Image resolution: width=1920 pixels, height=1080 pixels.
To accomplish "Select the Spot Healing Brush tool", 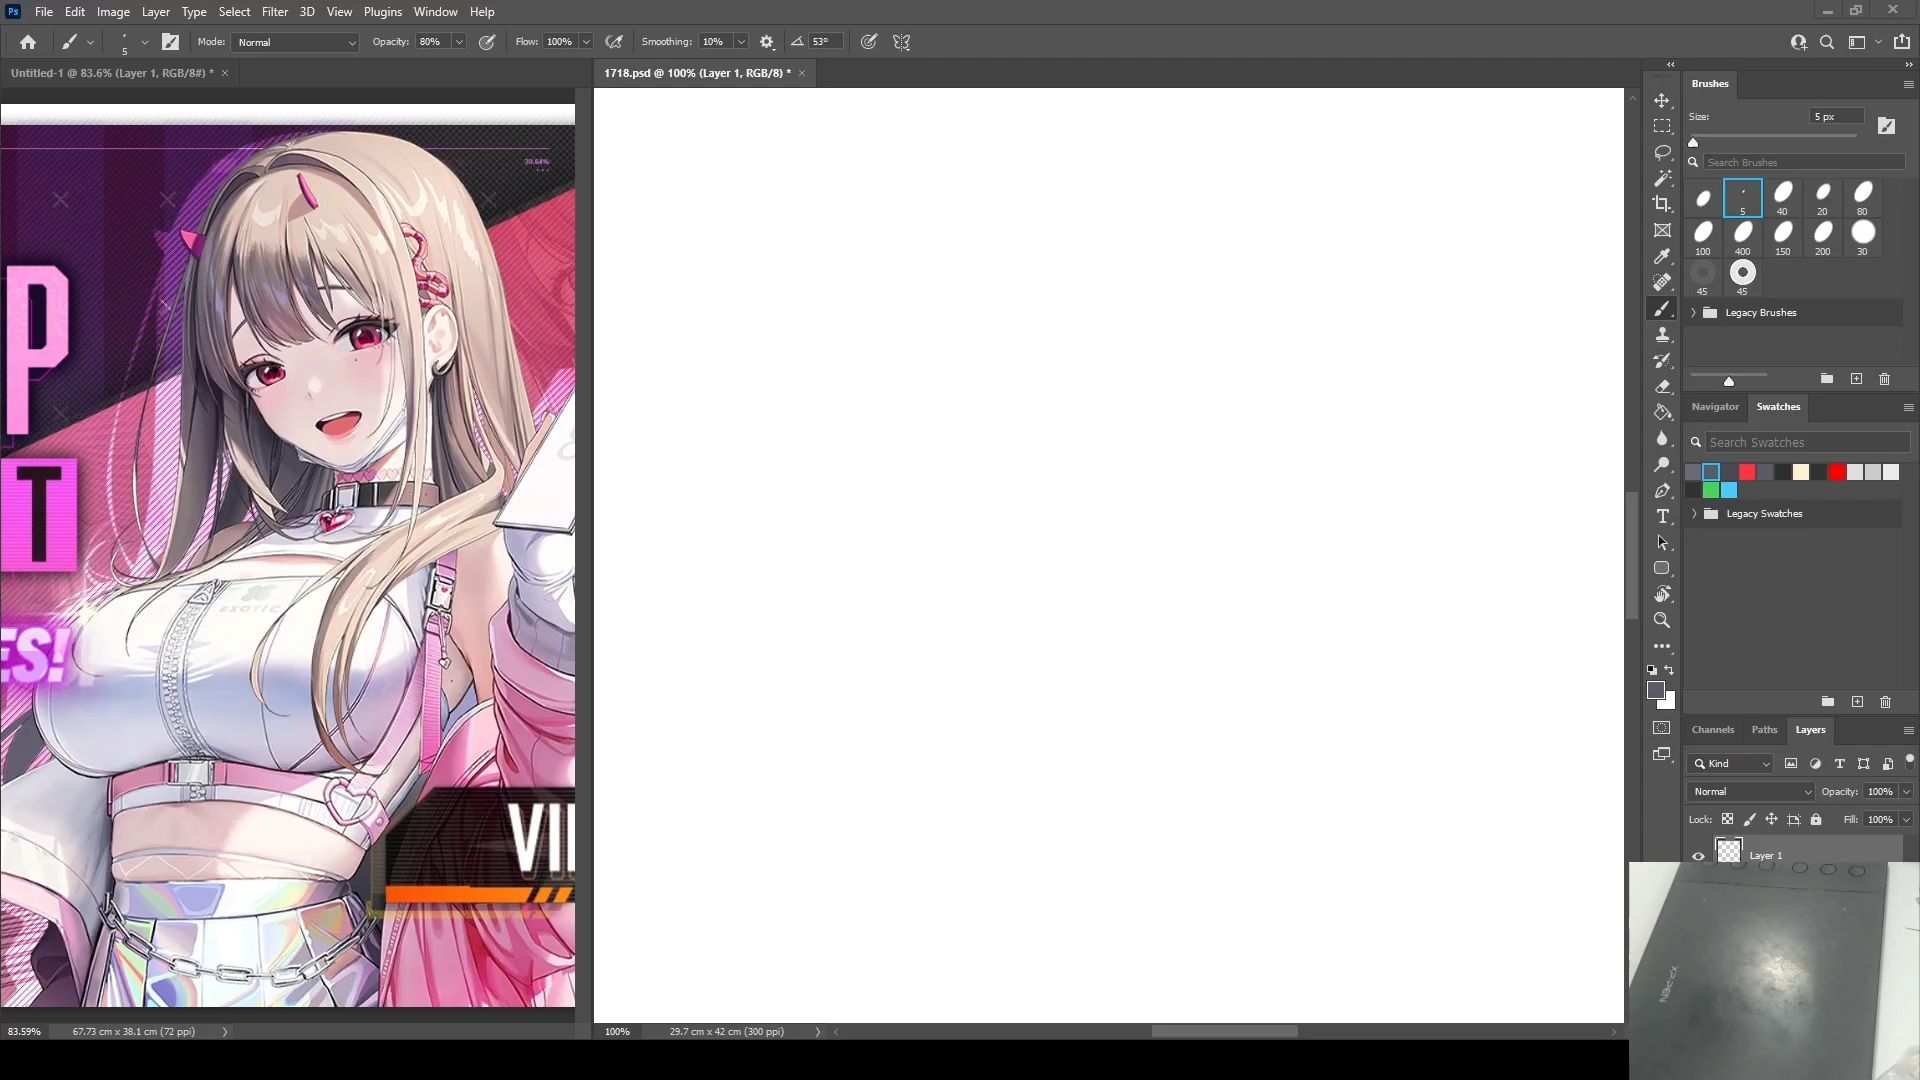I will (1662, 283).
